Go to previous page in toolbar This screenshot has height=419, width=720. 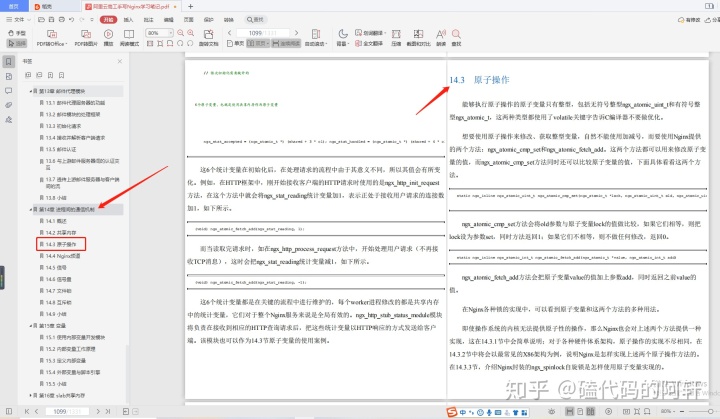[x=230, y=33]
